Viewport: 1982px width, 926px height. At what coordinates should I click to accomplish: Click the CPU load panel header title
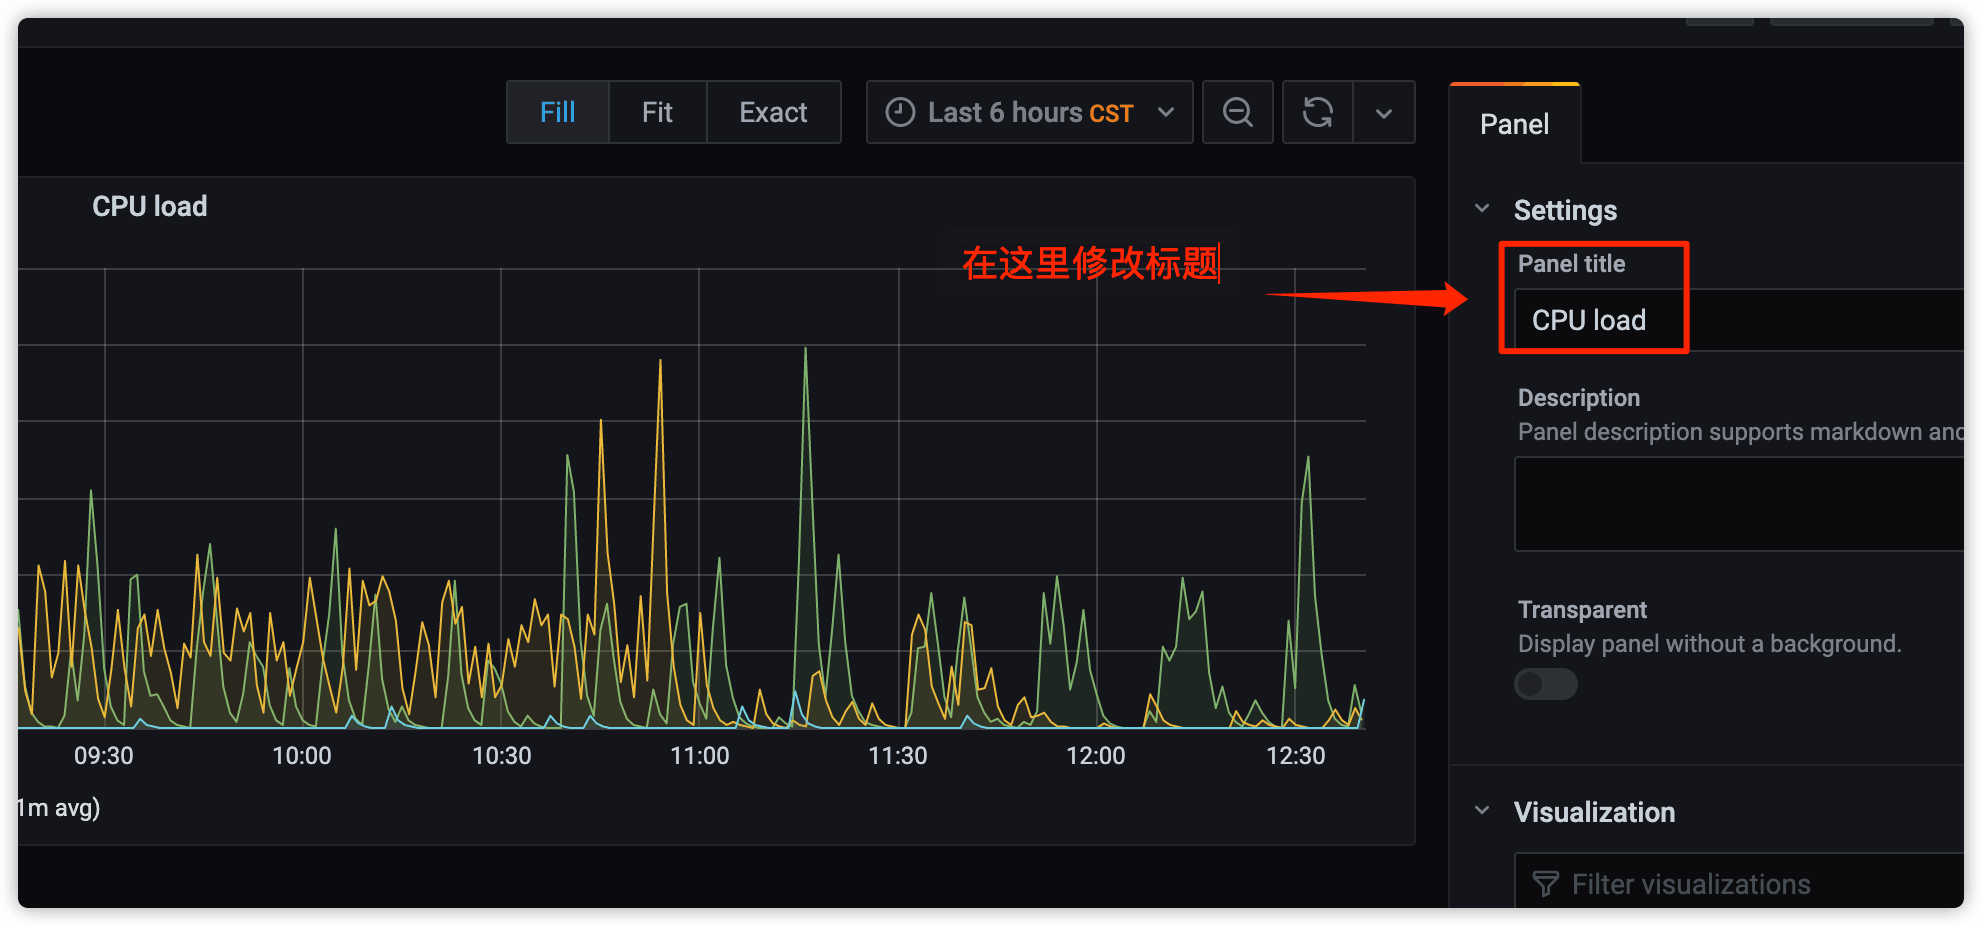[150, 206]
